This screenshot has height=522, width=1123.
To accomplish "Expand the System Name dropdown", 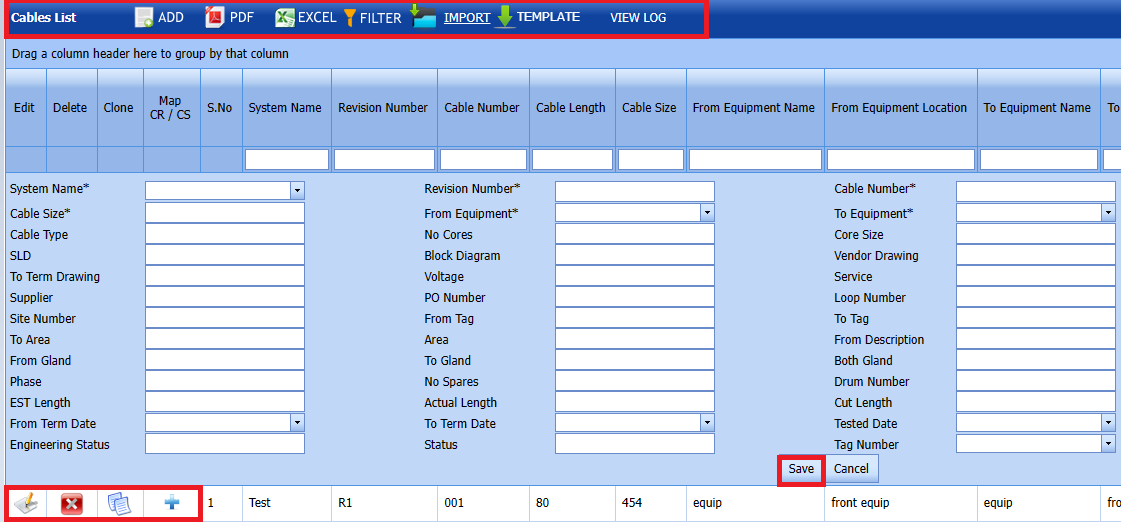I will (297, 191).
